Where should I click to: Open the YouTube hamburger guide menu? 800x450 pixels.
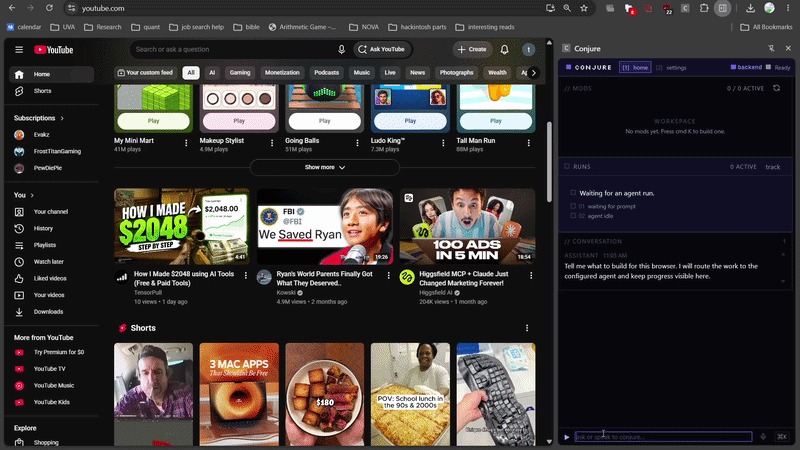pyautogui.click(x=19, y=49)
